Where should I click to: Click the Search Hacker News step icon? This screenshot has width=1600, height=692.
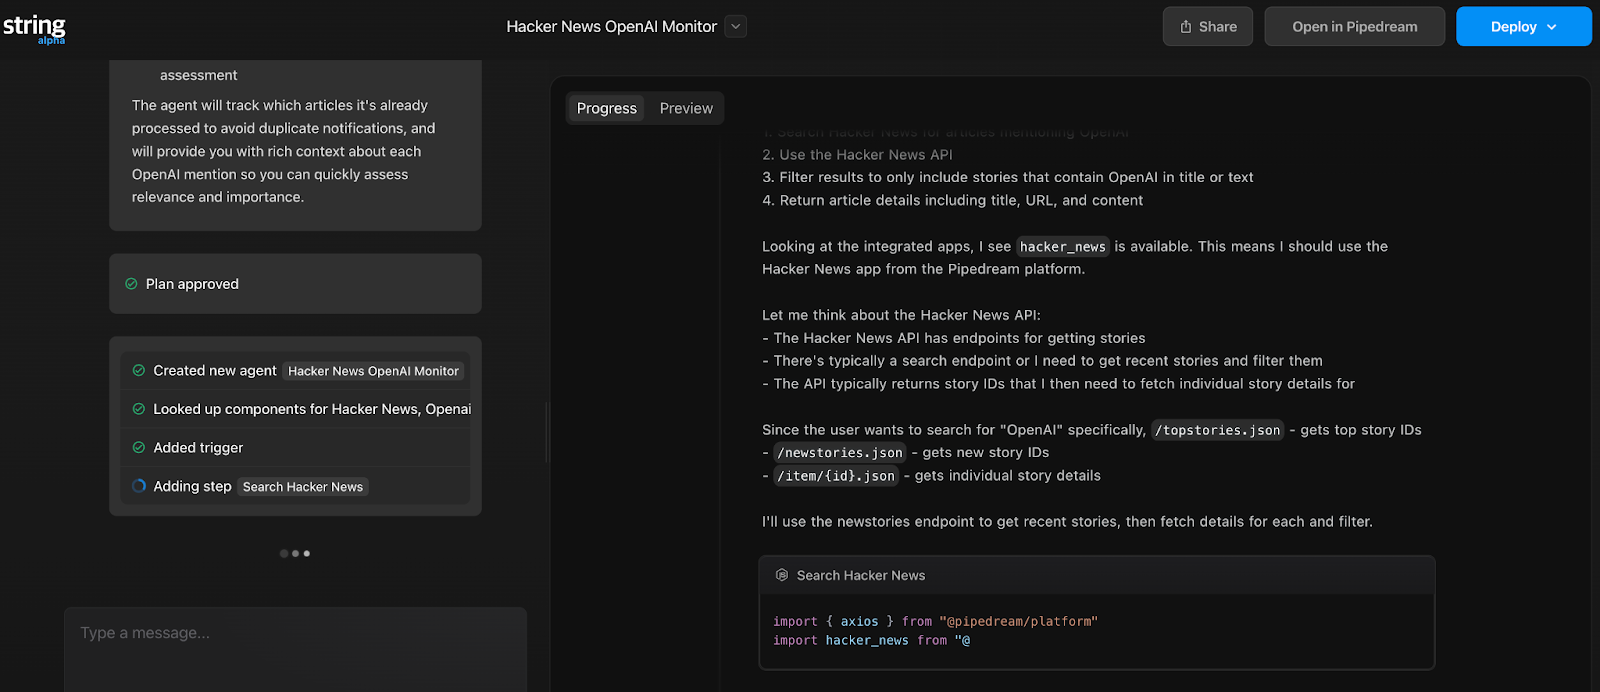tap(782, 576)
